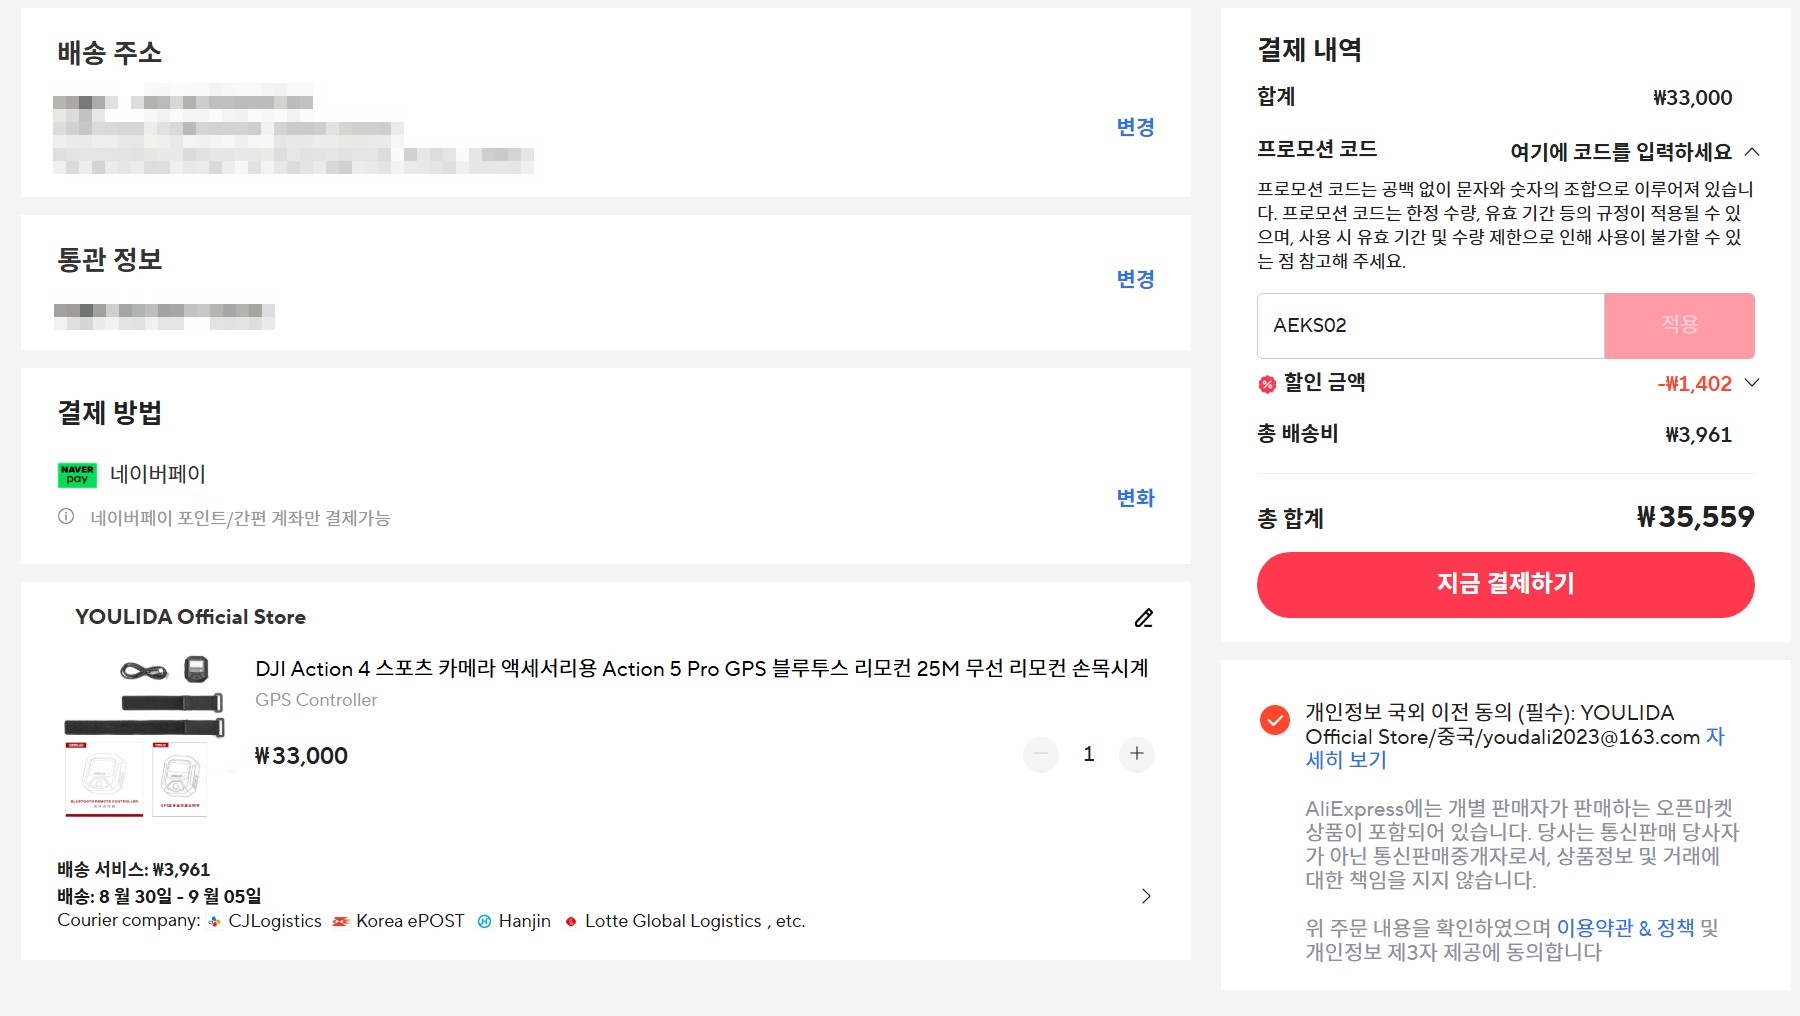Click the 총 배송비 ₩3,961 amount
This screenshot has height=1016, width=1800.
(1698, 435)
